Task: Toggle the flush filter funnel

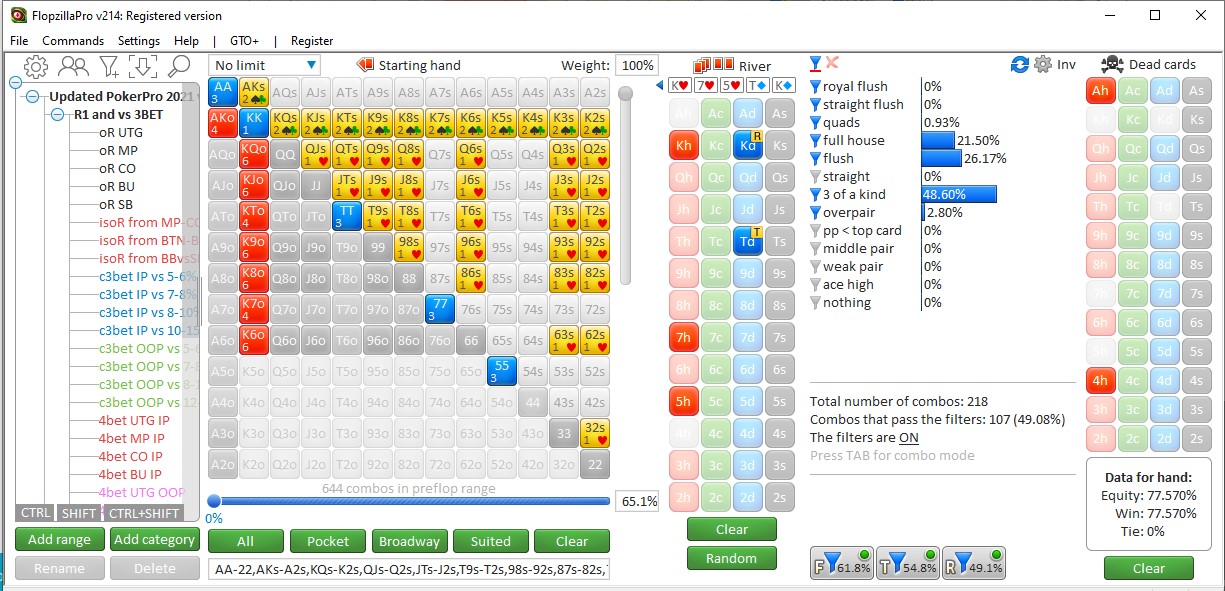Action: (x=815, y=159)
